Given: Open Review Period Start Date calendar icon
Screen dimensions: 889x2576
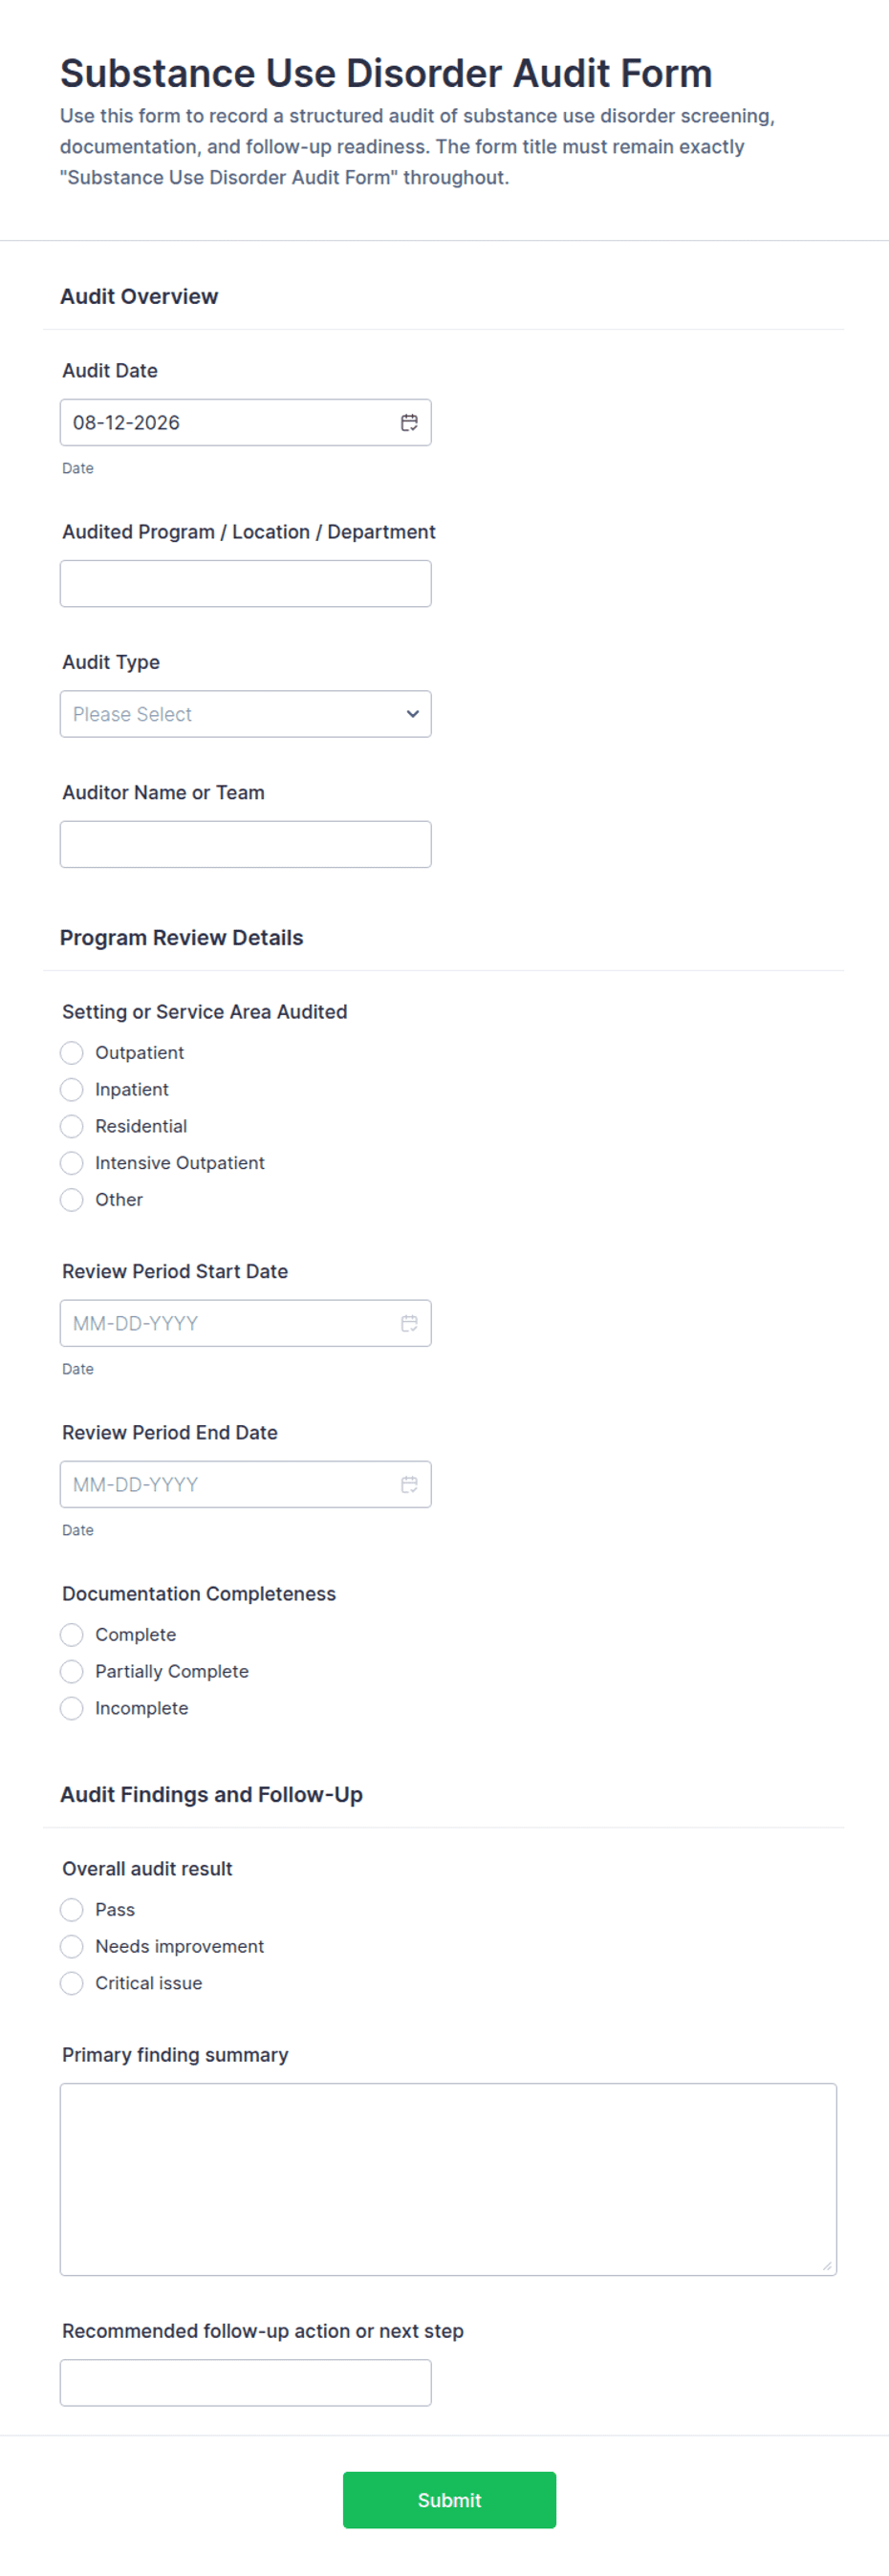Looking at the screenshot, I should (x=409, y=1323).
